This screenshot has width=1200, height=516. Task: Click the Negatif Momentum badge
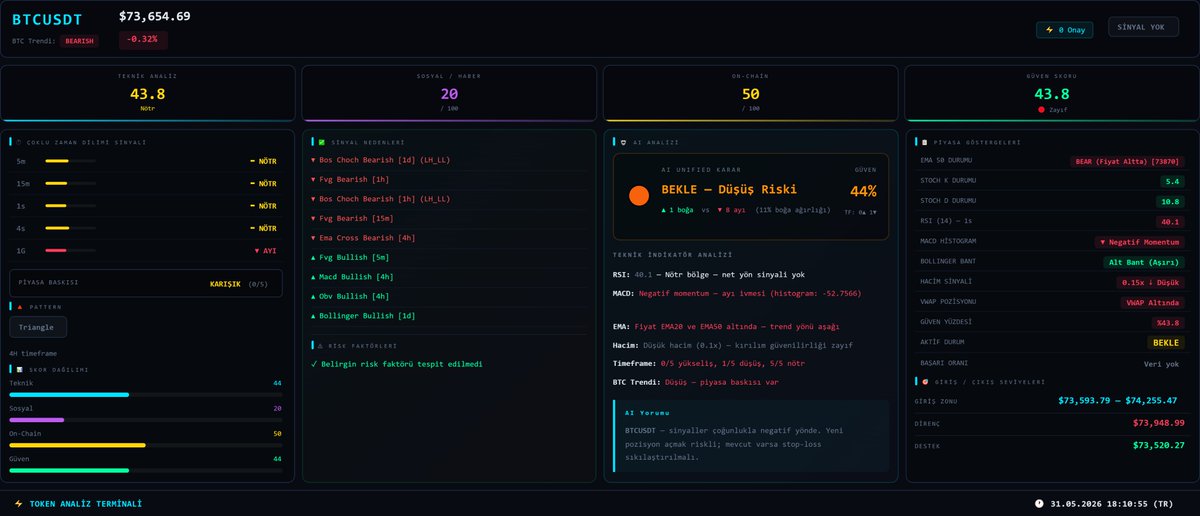click(1139, 242)
